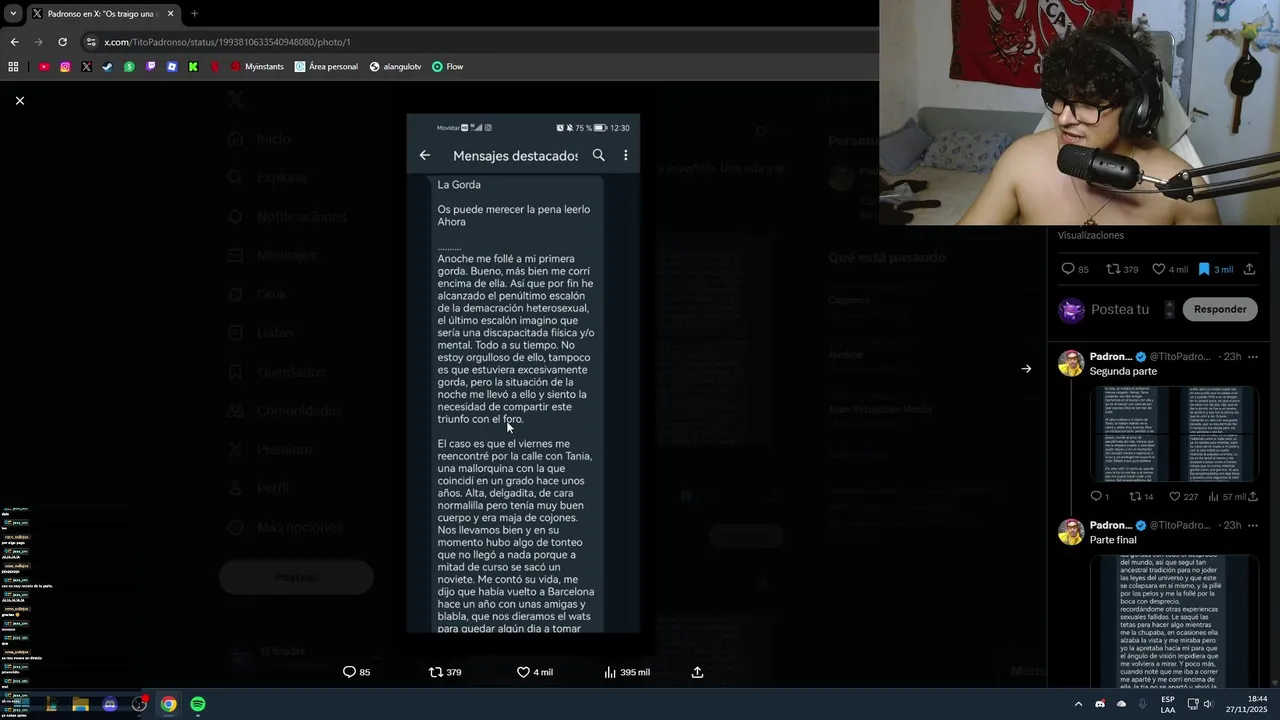Like the 'Segunda parte' reply with 227 likes

tap(1183, 496)
